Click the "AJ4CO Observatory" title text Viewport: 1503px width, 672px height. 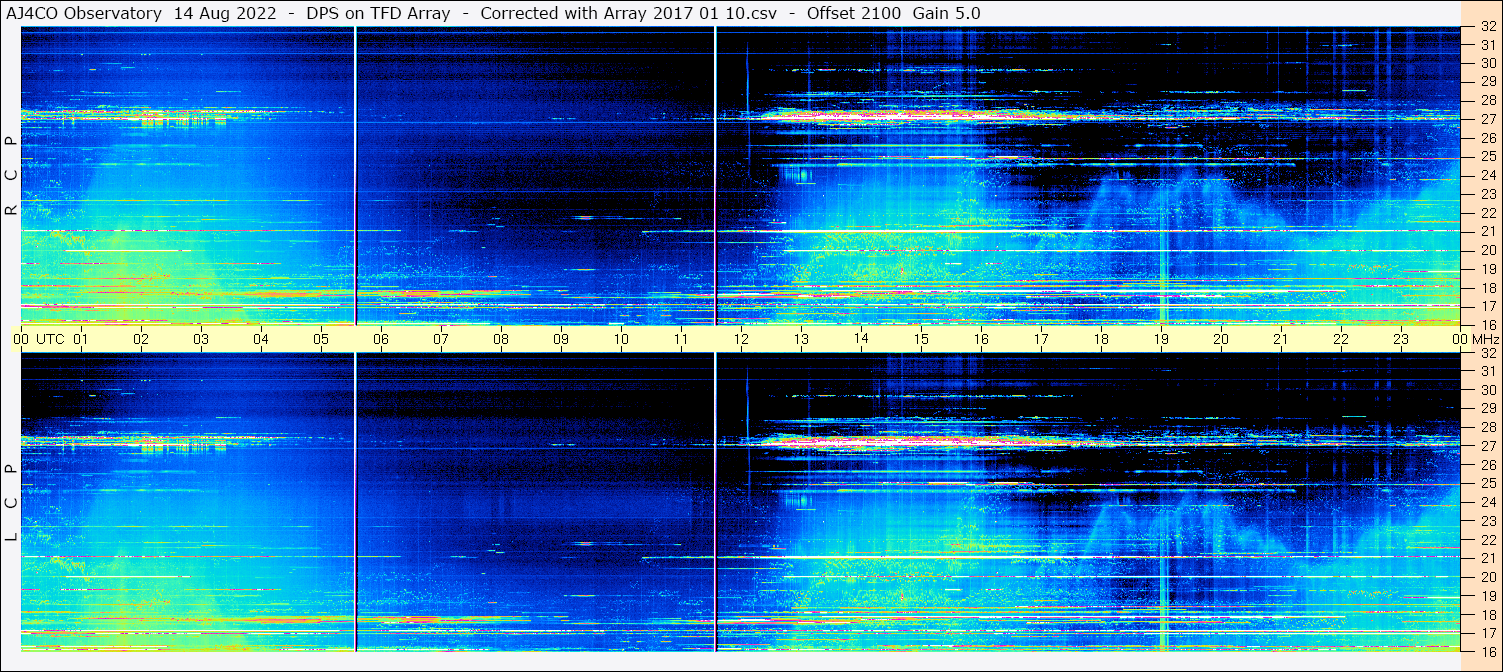pyautogui.click(x=82, y=13)
